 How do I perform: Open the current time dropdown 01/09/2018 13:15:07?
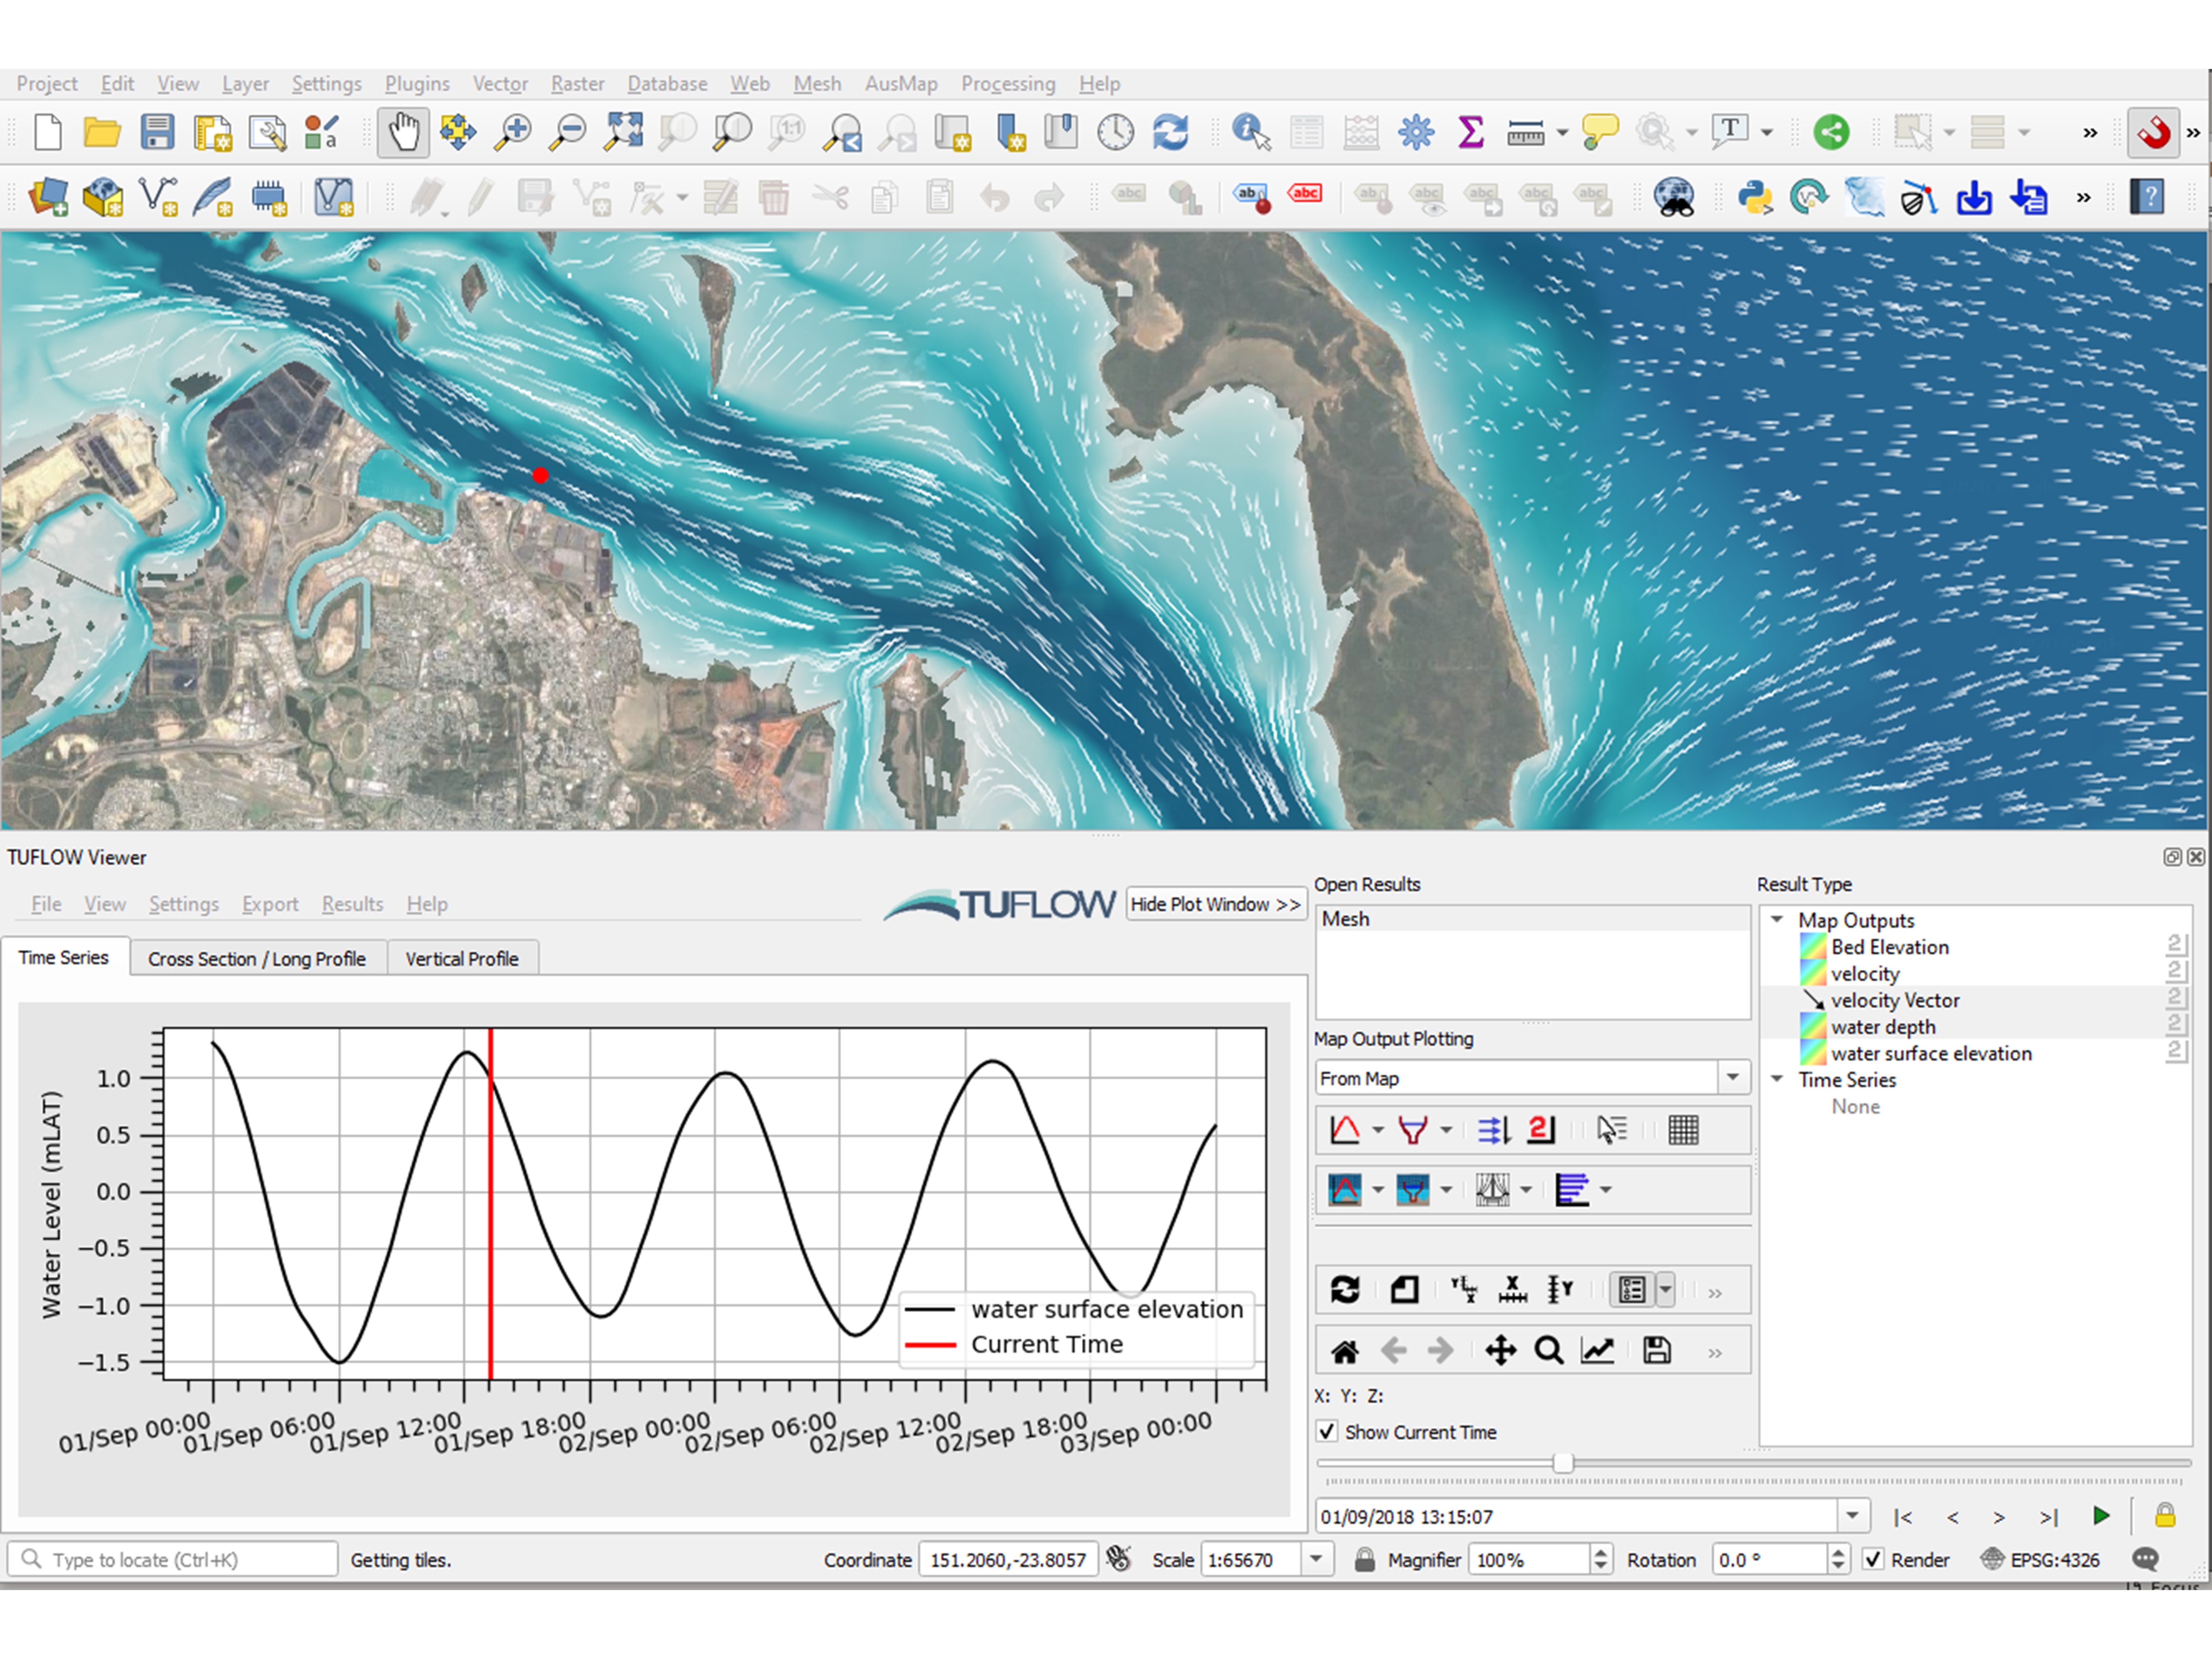click(1853, 1516)
